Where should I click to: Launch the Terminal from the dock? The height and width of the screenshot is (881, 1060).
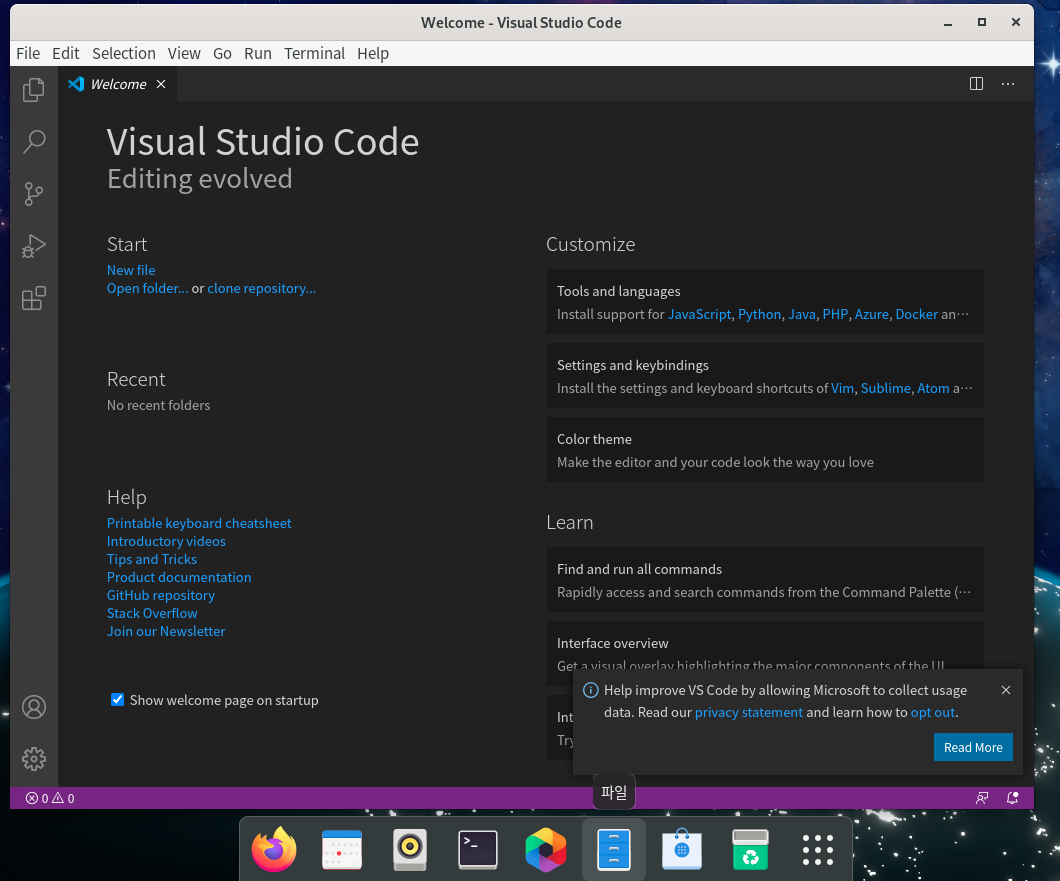pyautogui.click(x=478, y=849)
